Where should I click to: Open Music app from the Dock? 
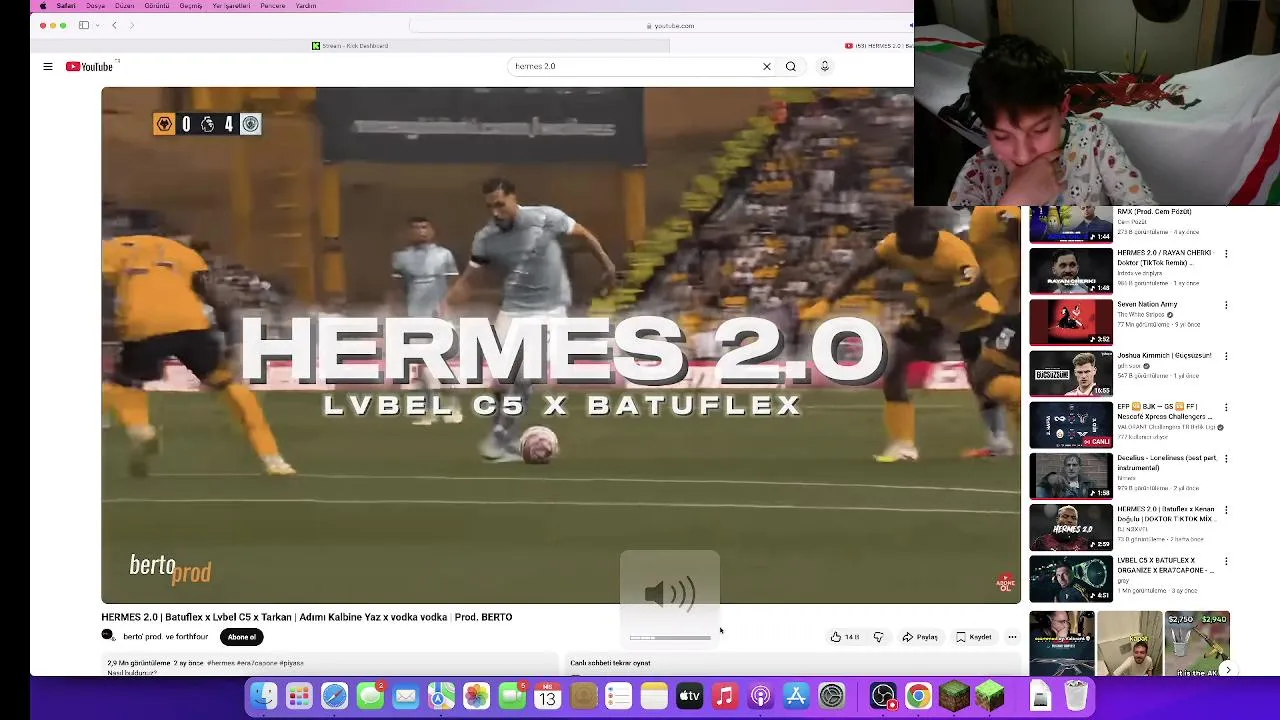[725, 696]
